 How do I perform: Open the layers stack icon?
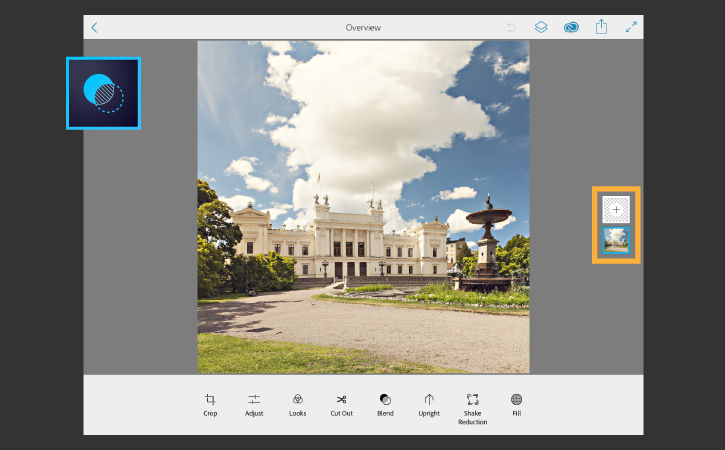pyautogui.click(x=541, y=27)
